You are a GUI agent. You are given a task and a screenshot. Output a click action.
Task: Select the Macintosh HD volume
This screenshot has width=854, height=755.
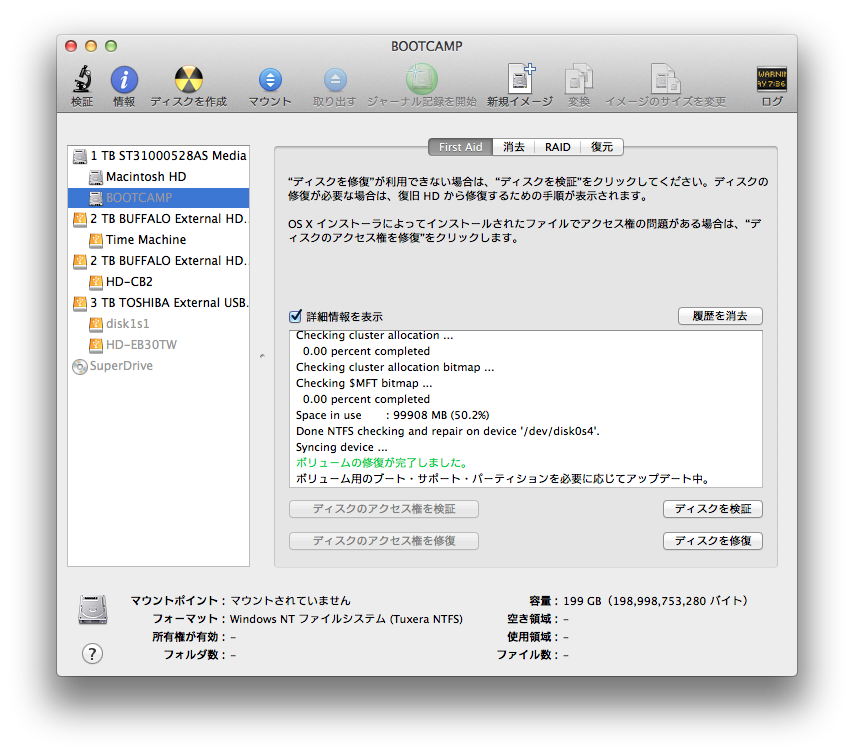pyautogui.click(x=158, y=177)
